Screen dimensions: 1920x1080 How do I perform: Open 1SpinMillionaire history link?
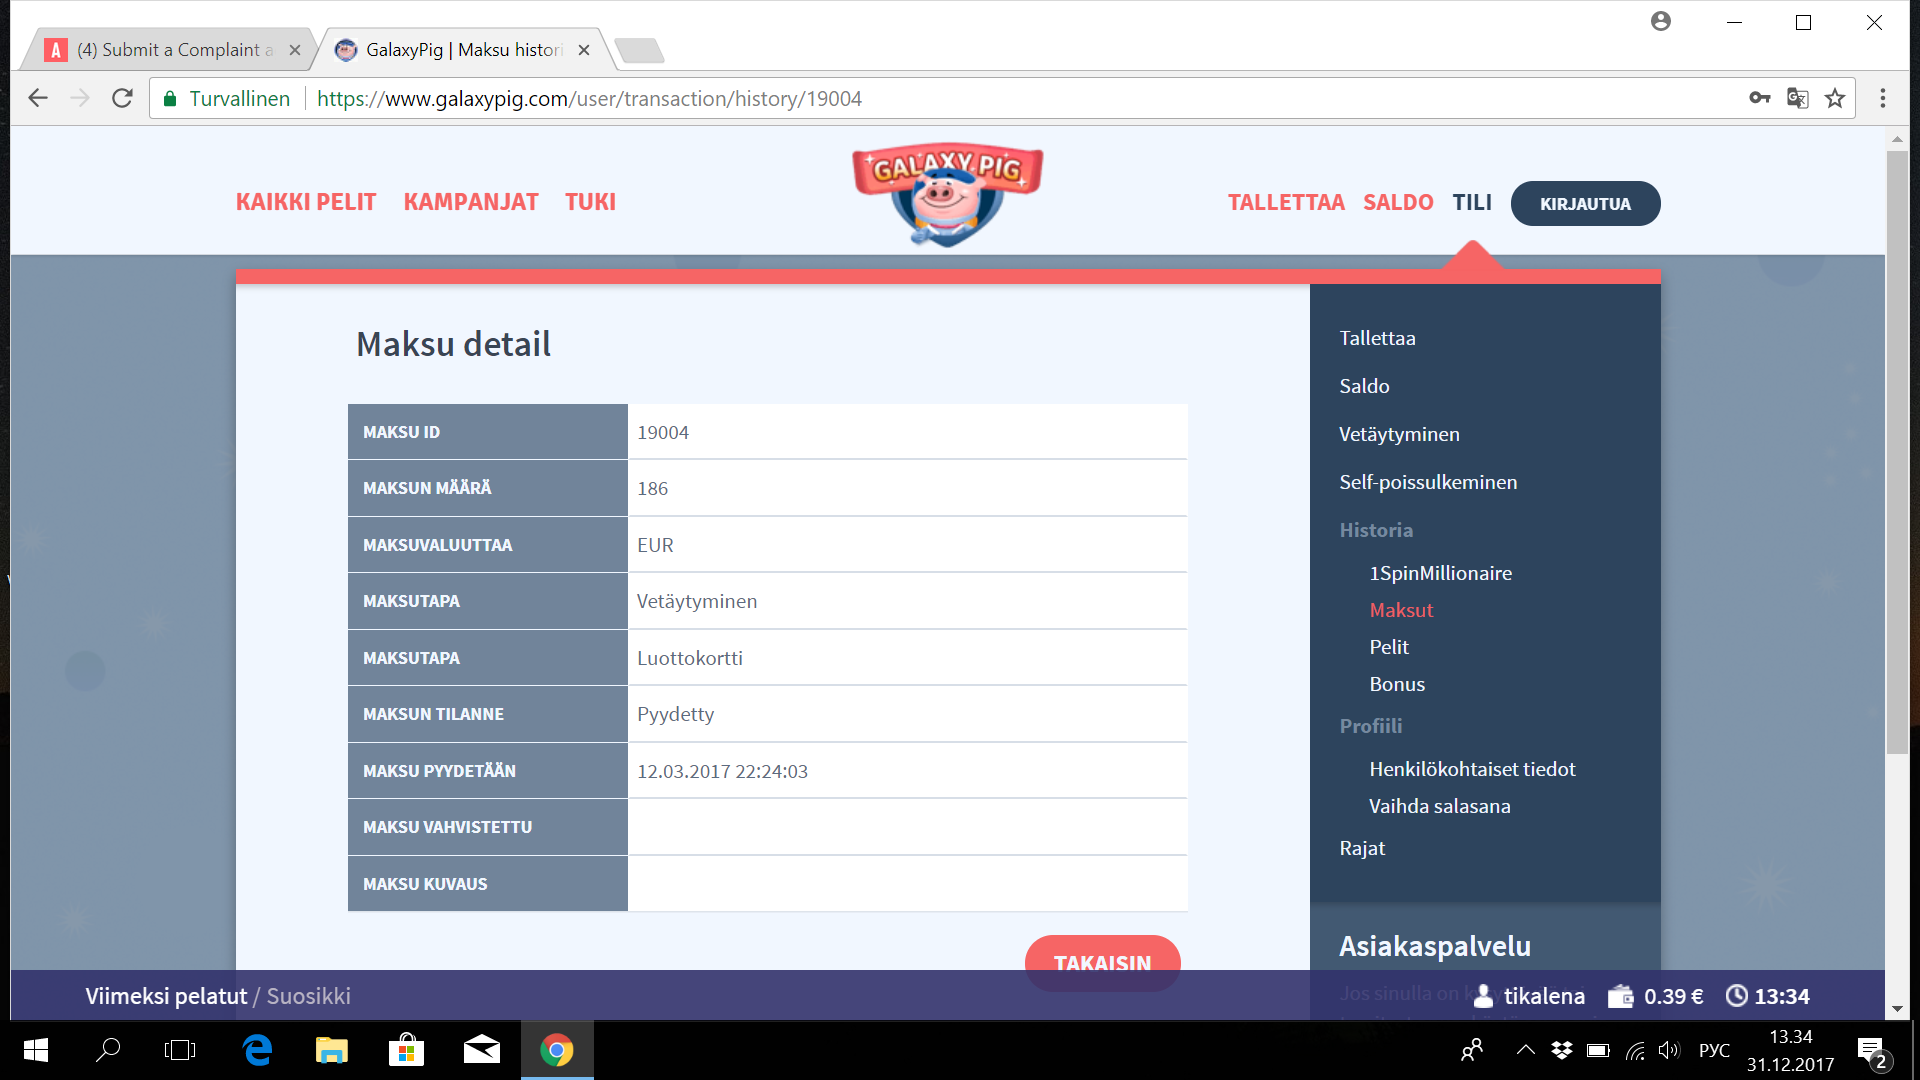click(1440, 573)
